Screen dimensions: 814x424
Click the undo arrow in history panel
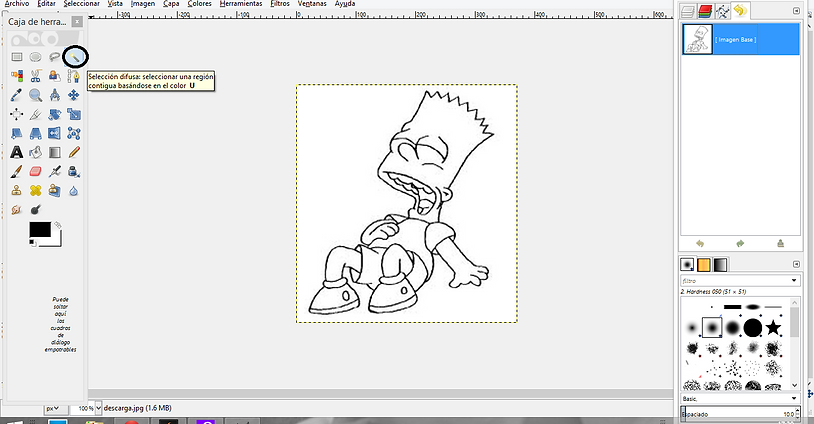click(x=700, y=243)
